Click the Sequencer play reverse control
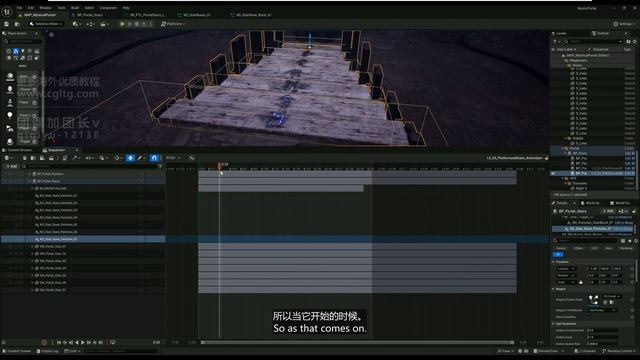This screenshot has width=640, height=360. click(77, 342)
